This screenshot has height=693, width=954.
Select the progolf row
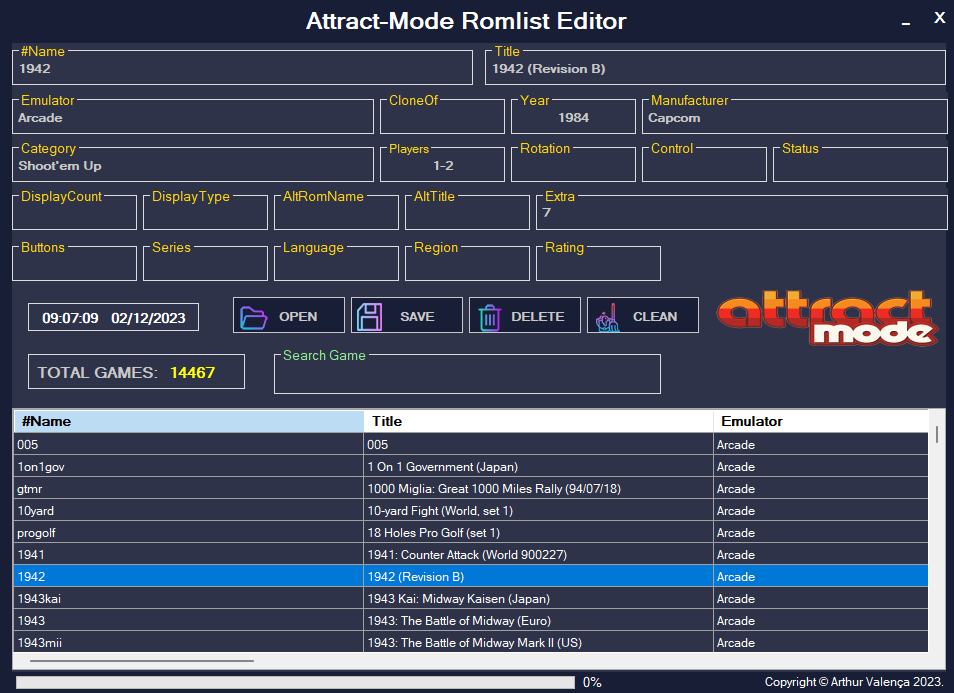pyautogui.click(x=471, y=532)
